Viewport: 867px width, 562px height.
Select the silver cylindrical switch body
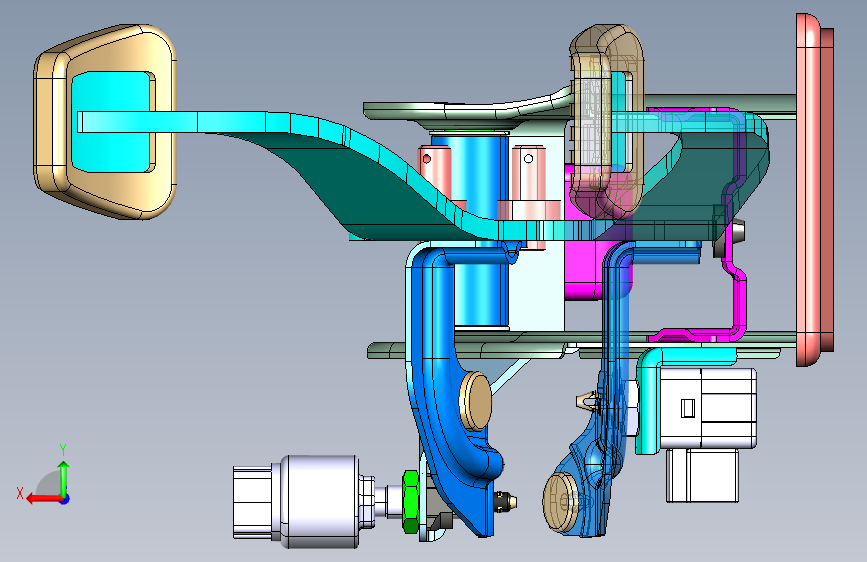[320, 502]
